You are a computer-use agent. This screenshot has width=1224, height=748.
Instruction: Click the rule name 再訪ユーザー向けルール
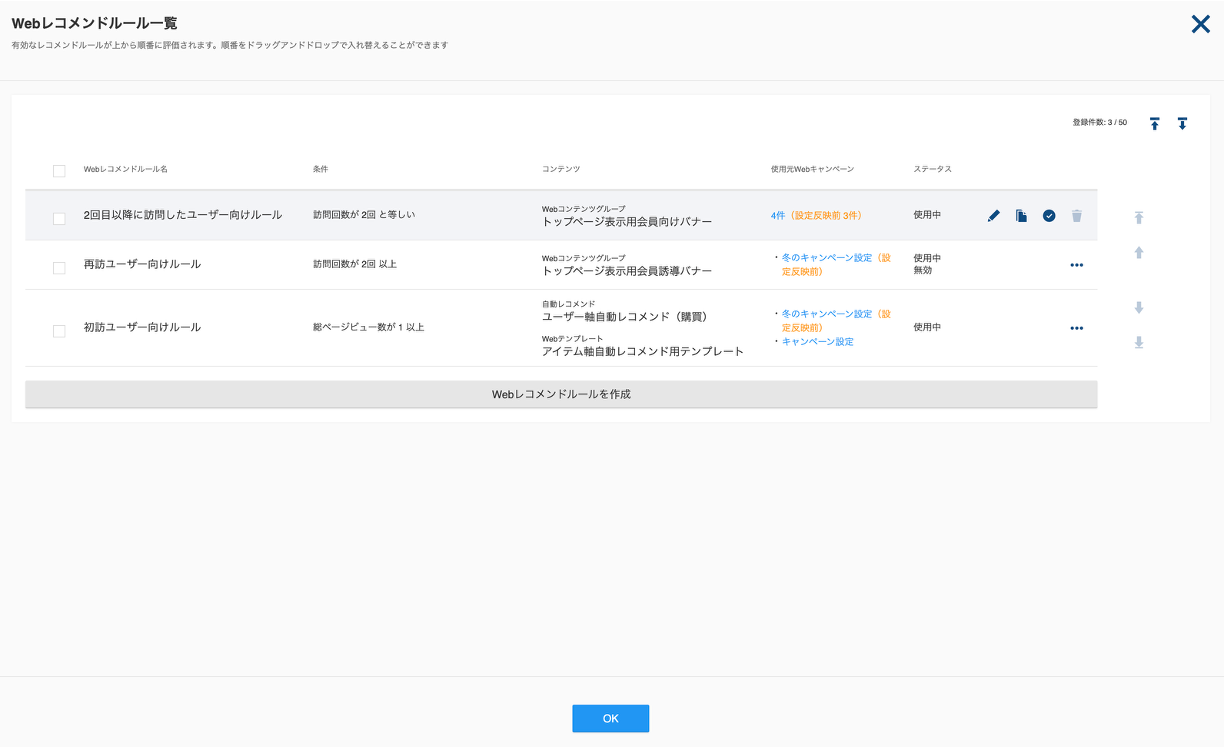point(142,264)
